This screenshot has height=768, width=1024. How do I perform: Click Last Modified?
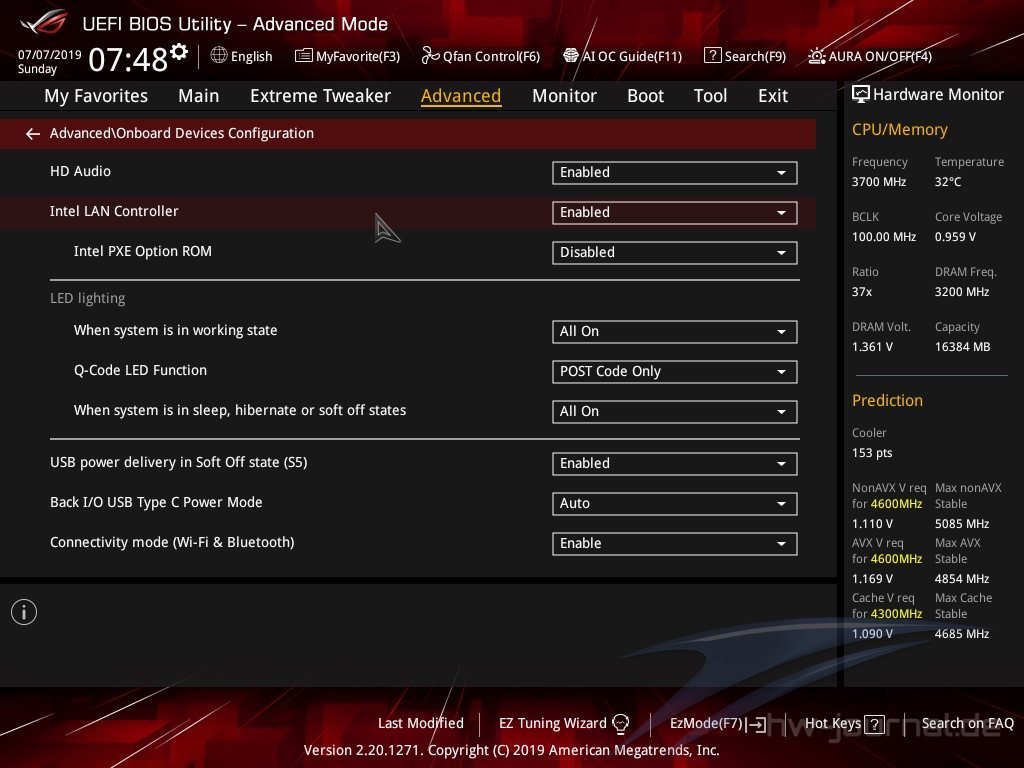pyautogui.click(x=421, y=724)
